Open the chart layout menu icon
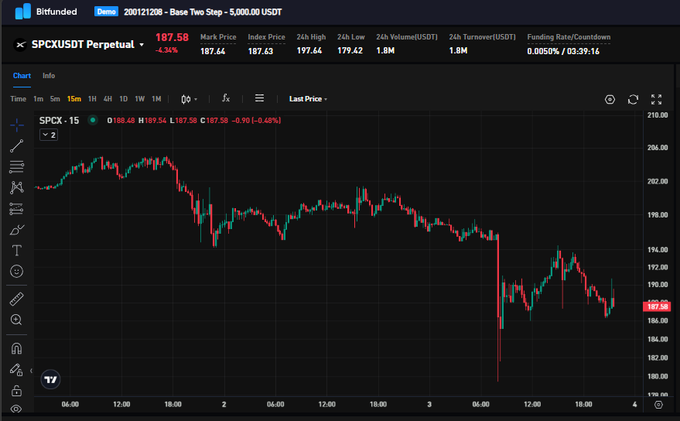The width and height of the screenshot is (680, 421). point(259,98)
